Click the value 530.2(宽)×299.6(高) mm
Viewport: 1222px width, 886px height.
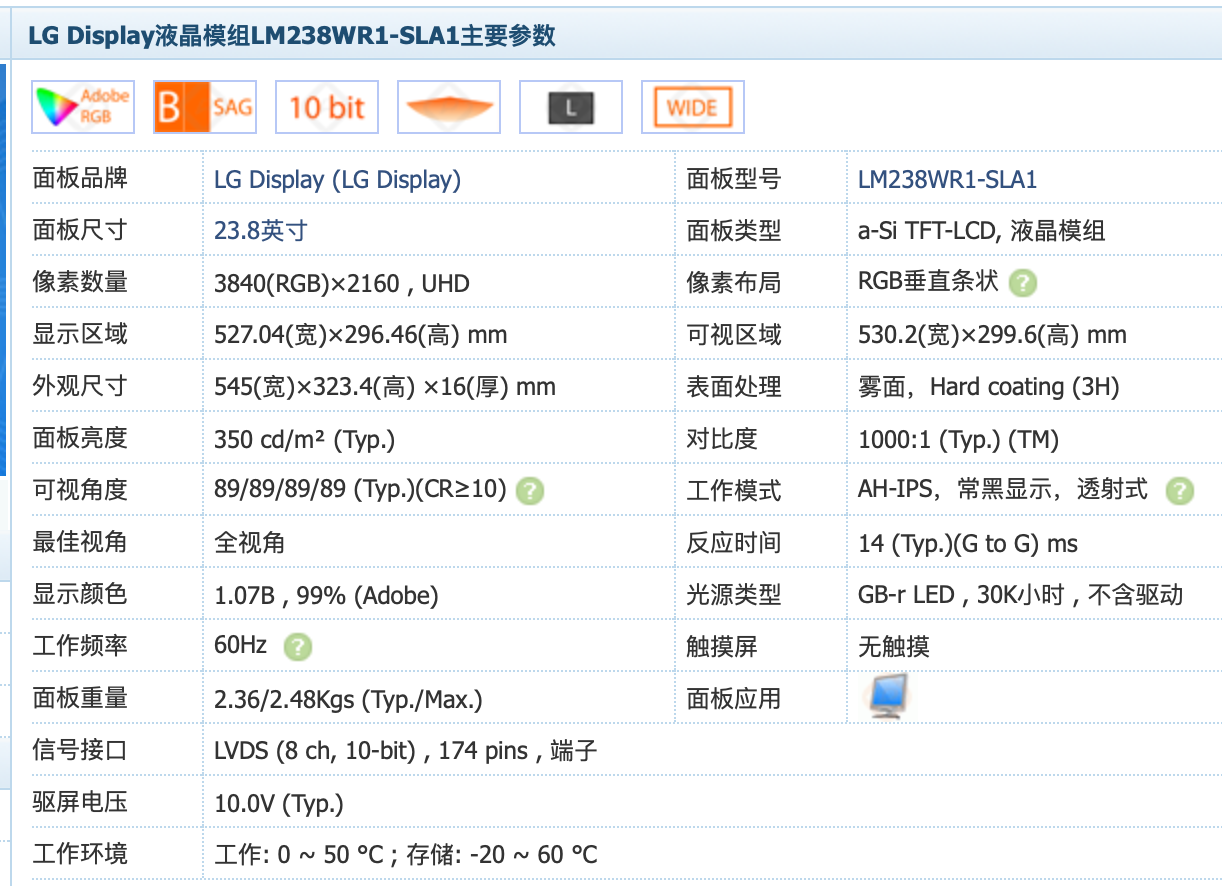[993, 335]
